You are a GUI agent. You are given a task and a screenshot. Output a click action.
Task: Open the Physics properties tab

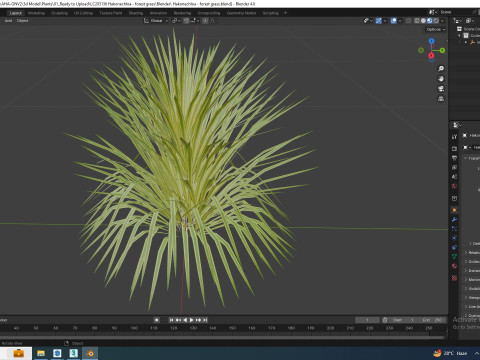(x=454, y=238)
